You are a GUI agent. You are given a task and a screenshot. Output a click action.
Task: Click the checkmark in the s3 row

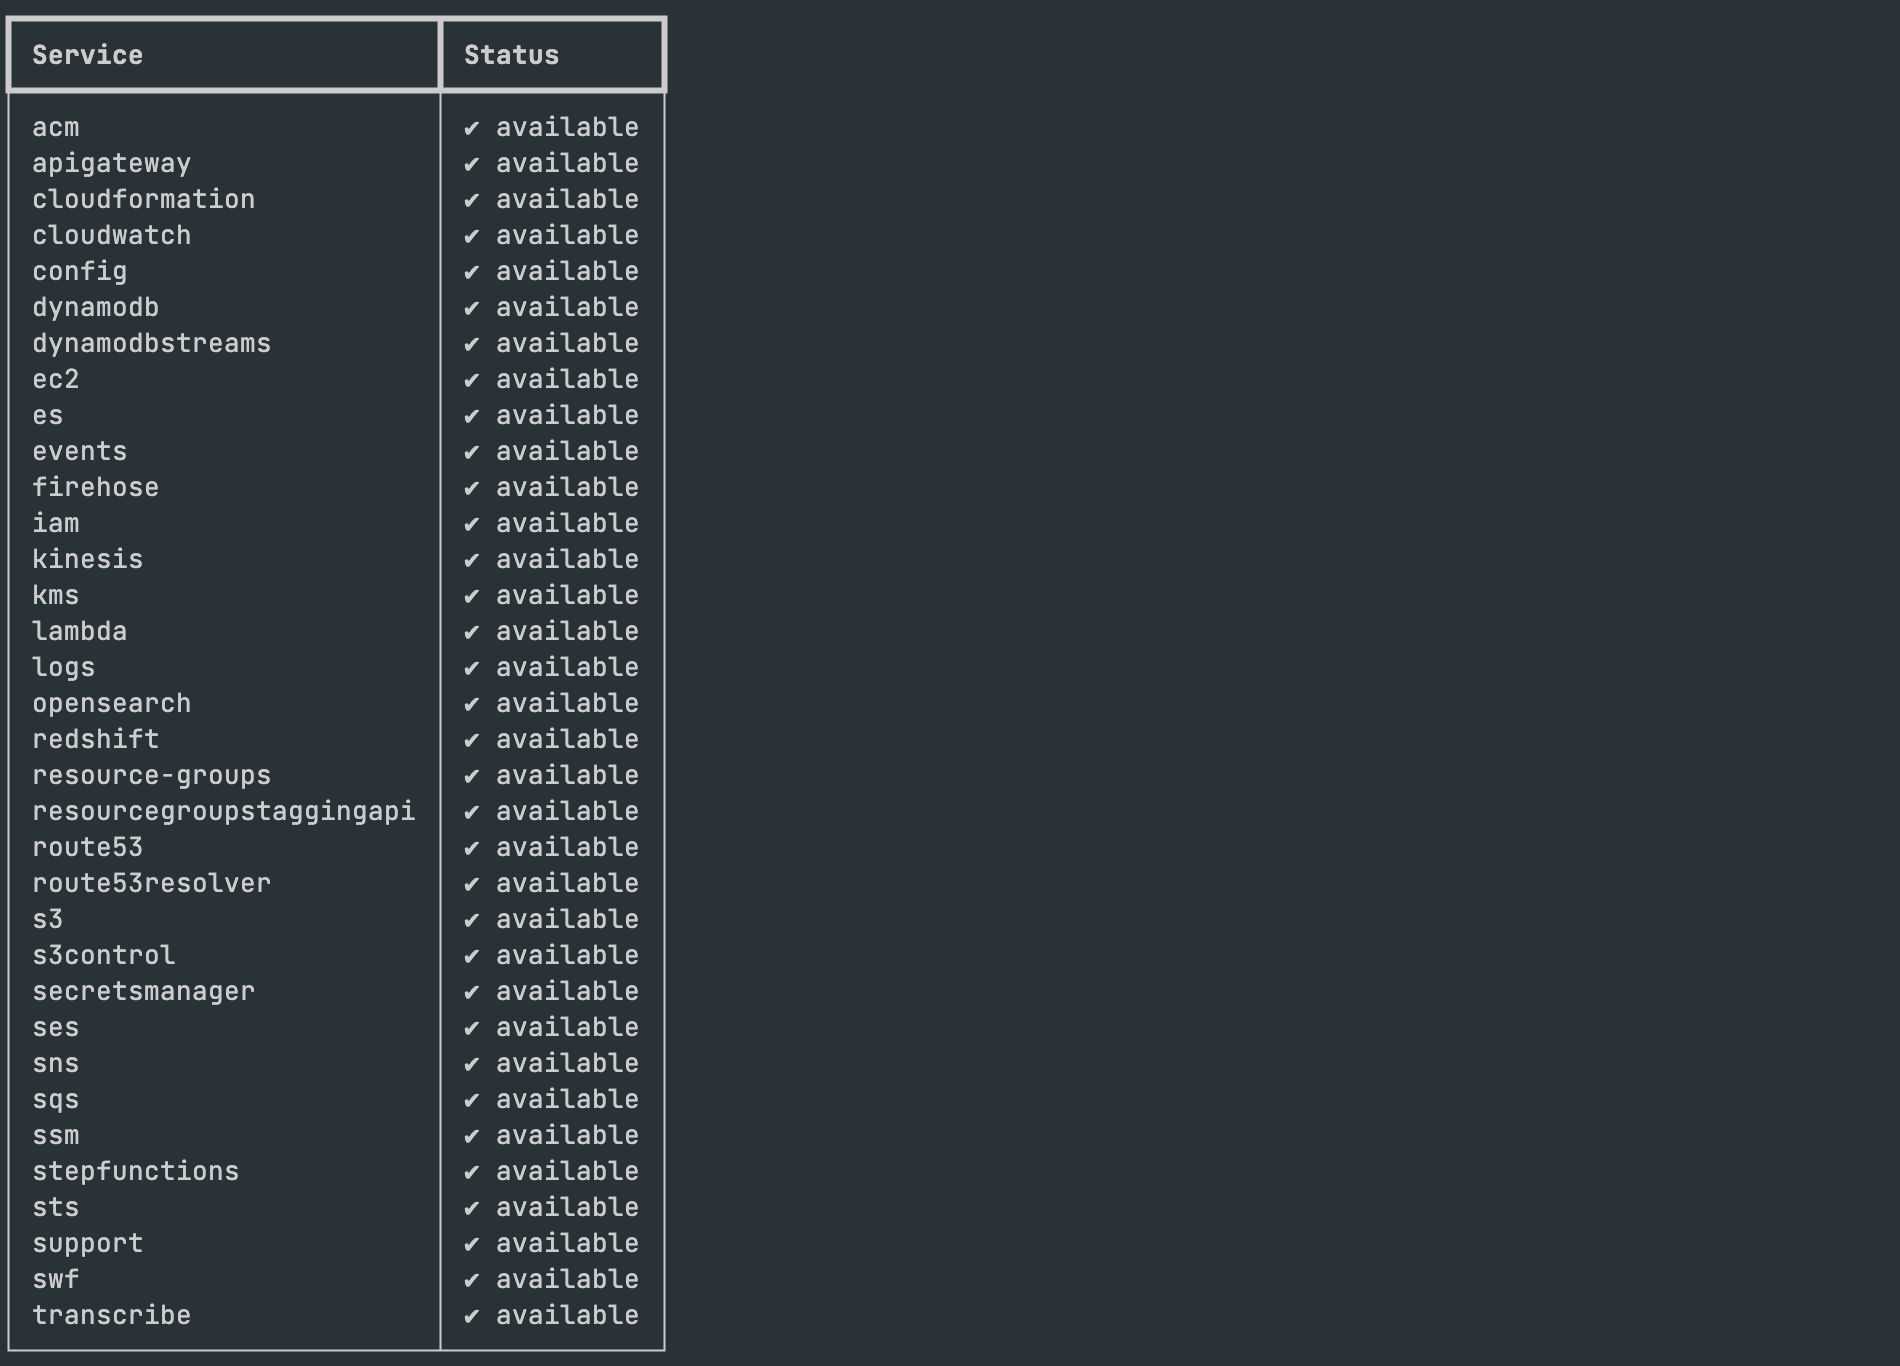pos(472,920)
